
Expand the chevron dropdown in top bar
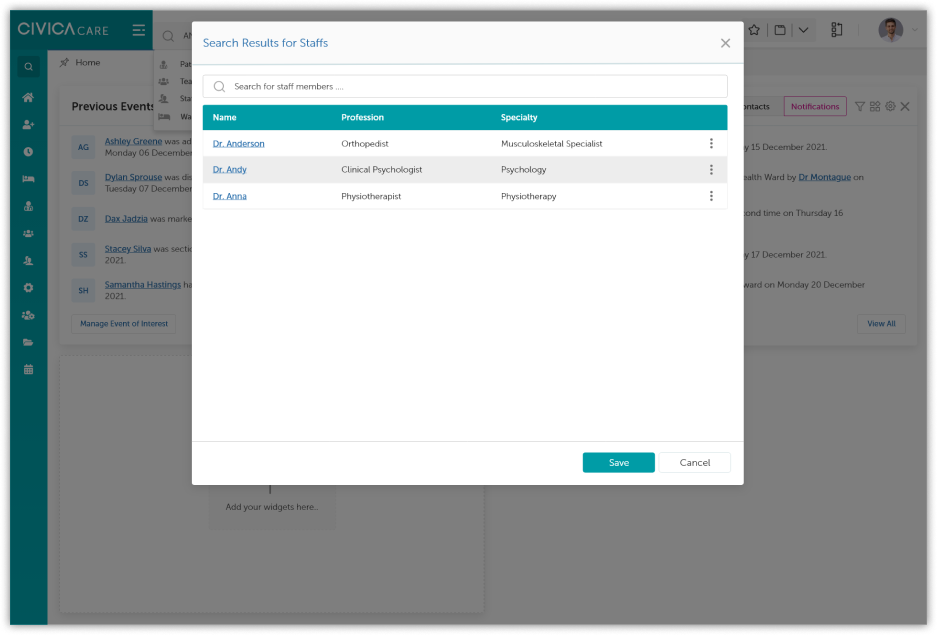point(803,30)
